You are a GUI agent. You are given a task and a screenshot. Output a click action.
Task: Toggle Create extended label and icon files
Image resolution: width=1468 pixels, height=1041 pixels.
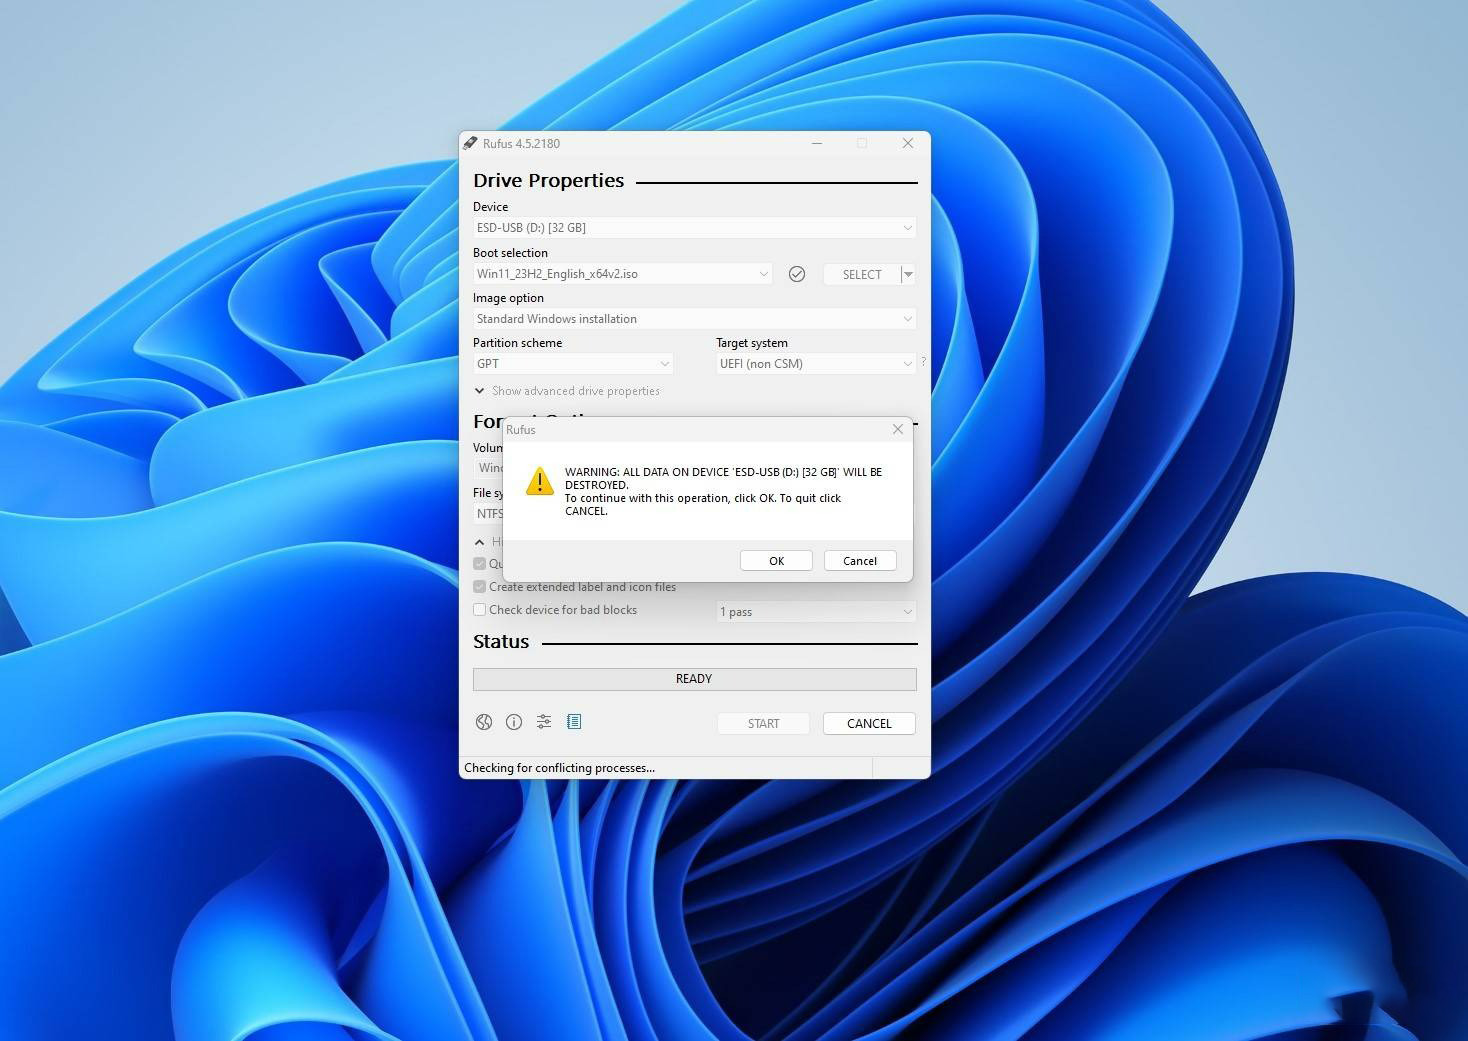(480, 587)
